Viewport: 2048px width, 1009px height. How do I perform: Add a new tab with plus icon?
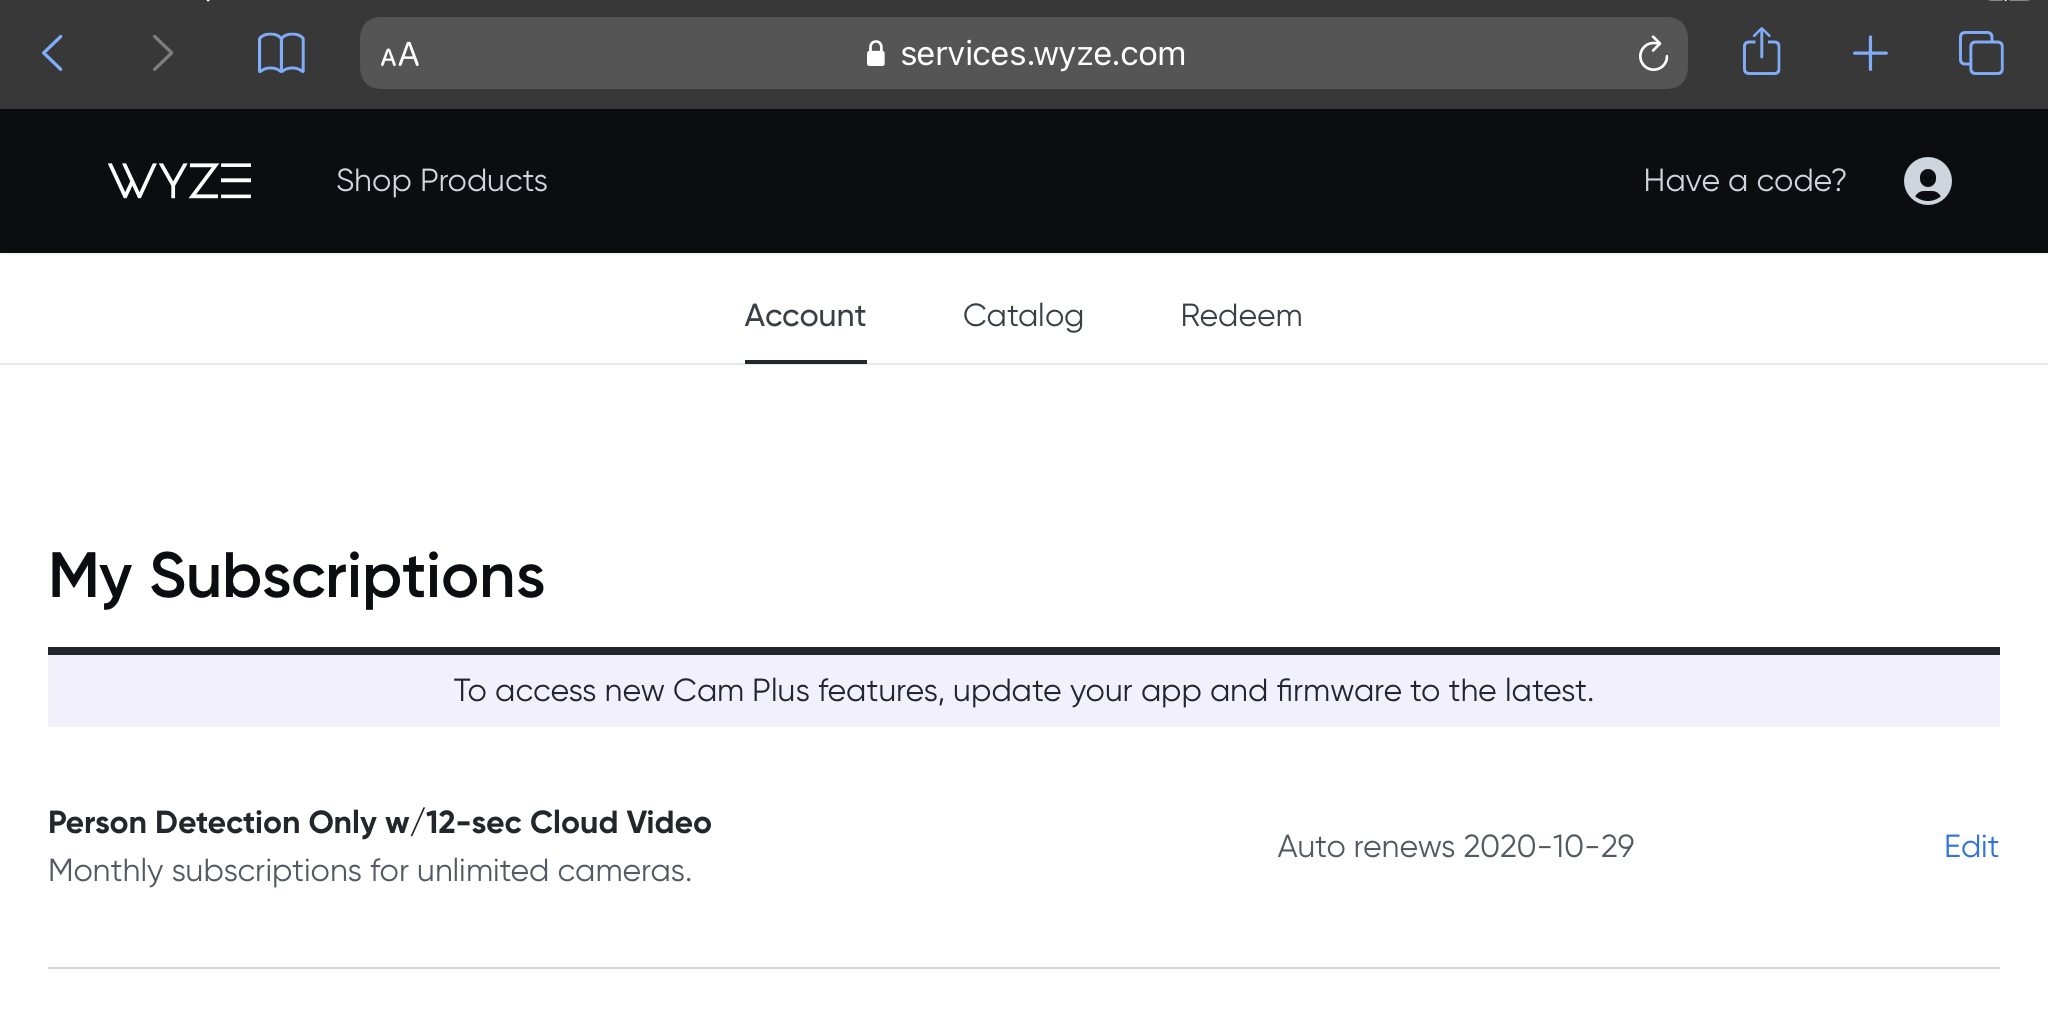point(1870,53)
